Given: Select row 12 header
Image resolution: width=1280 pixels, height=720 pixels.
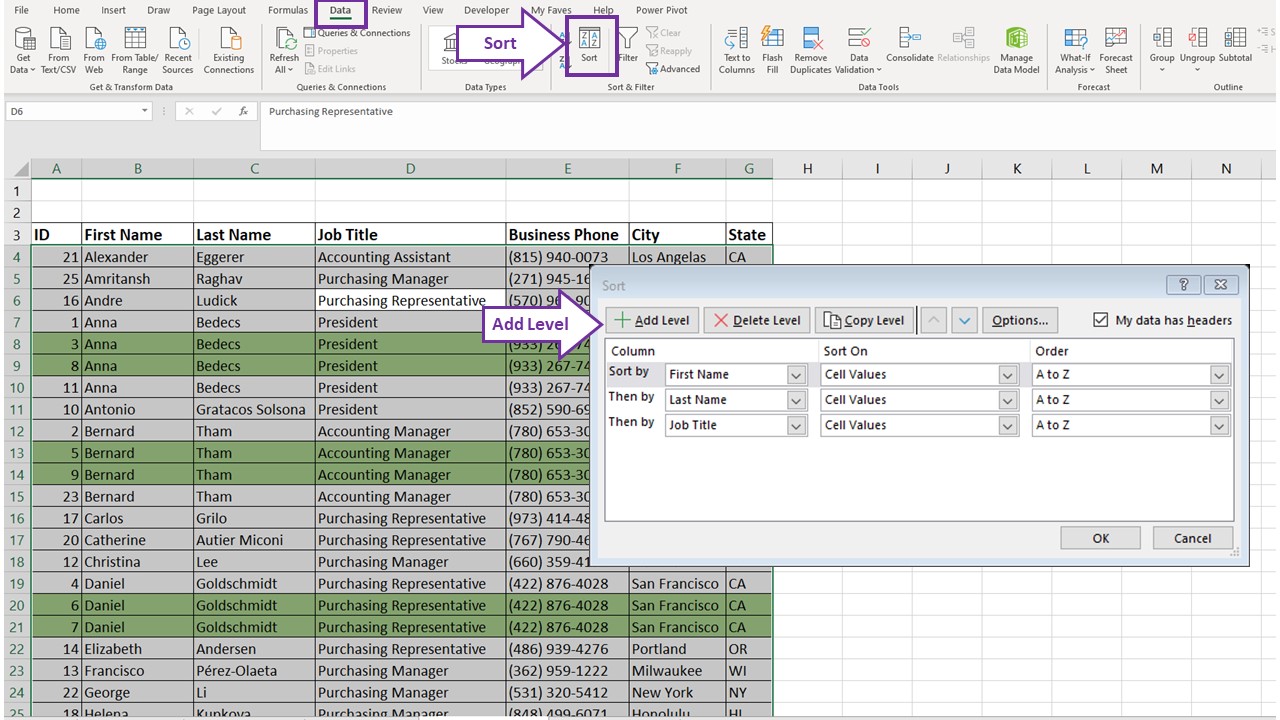Looking at the screenshot, I should (18, 431).
